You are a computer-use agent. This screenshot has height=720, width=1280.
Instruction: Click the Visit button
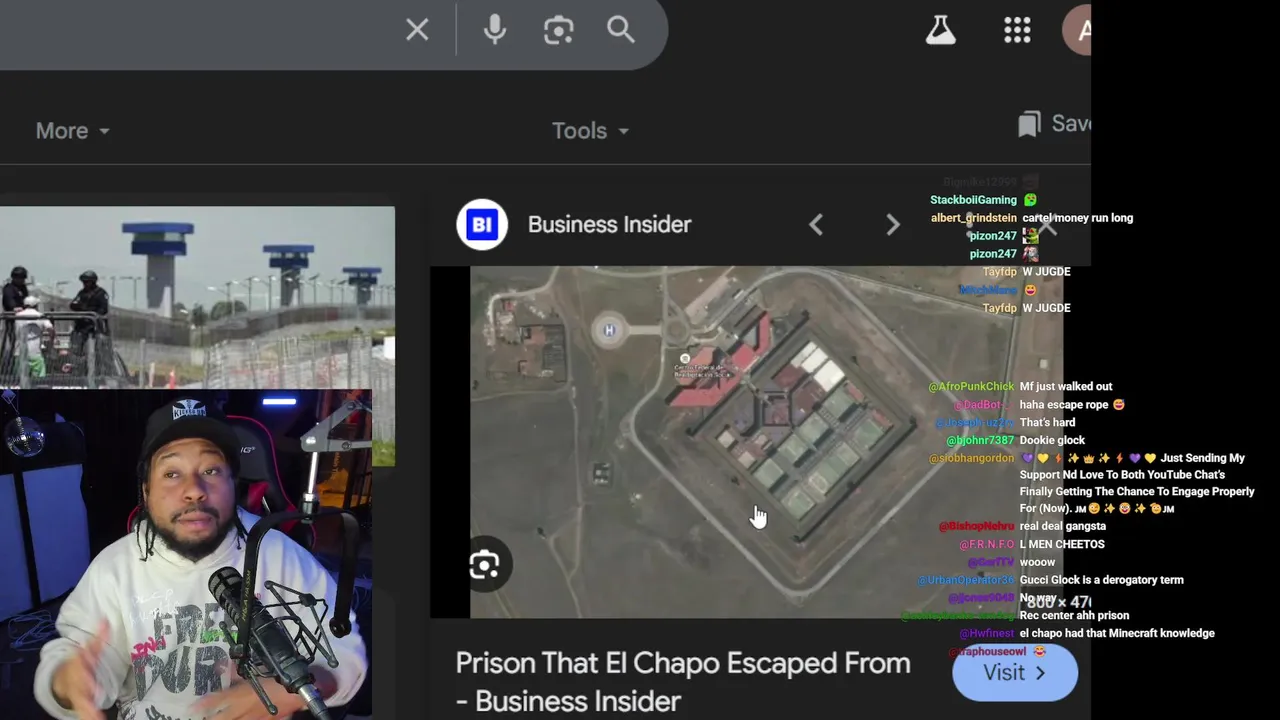pyautogui.click(x=1015, y=673)
